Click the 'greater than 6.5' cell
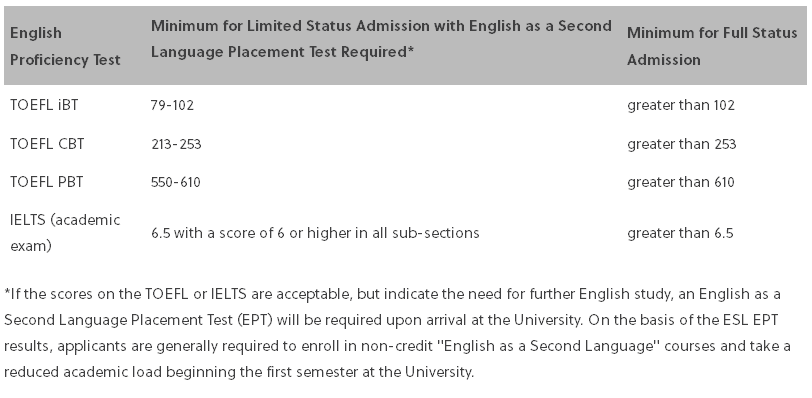The image size is (812, 398). (x=680, y=233)
